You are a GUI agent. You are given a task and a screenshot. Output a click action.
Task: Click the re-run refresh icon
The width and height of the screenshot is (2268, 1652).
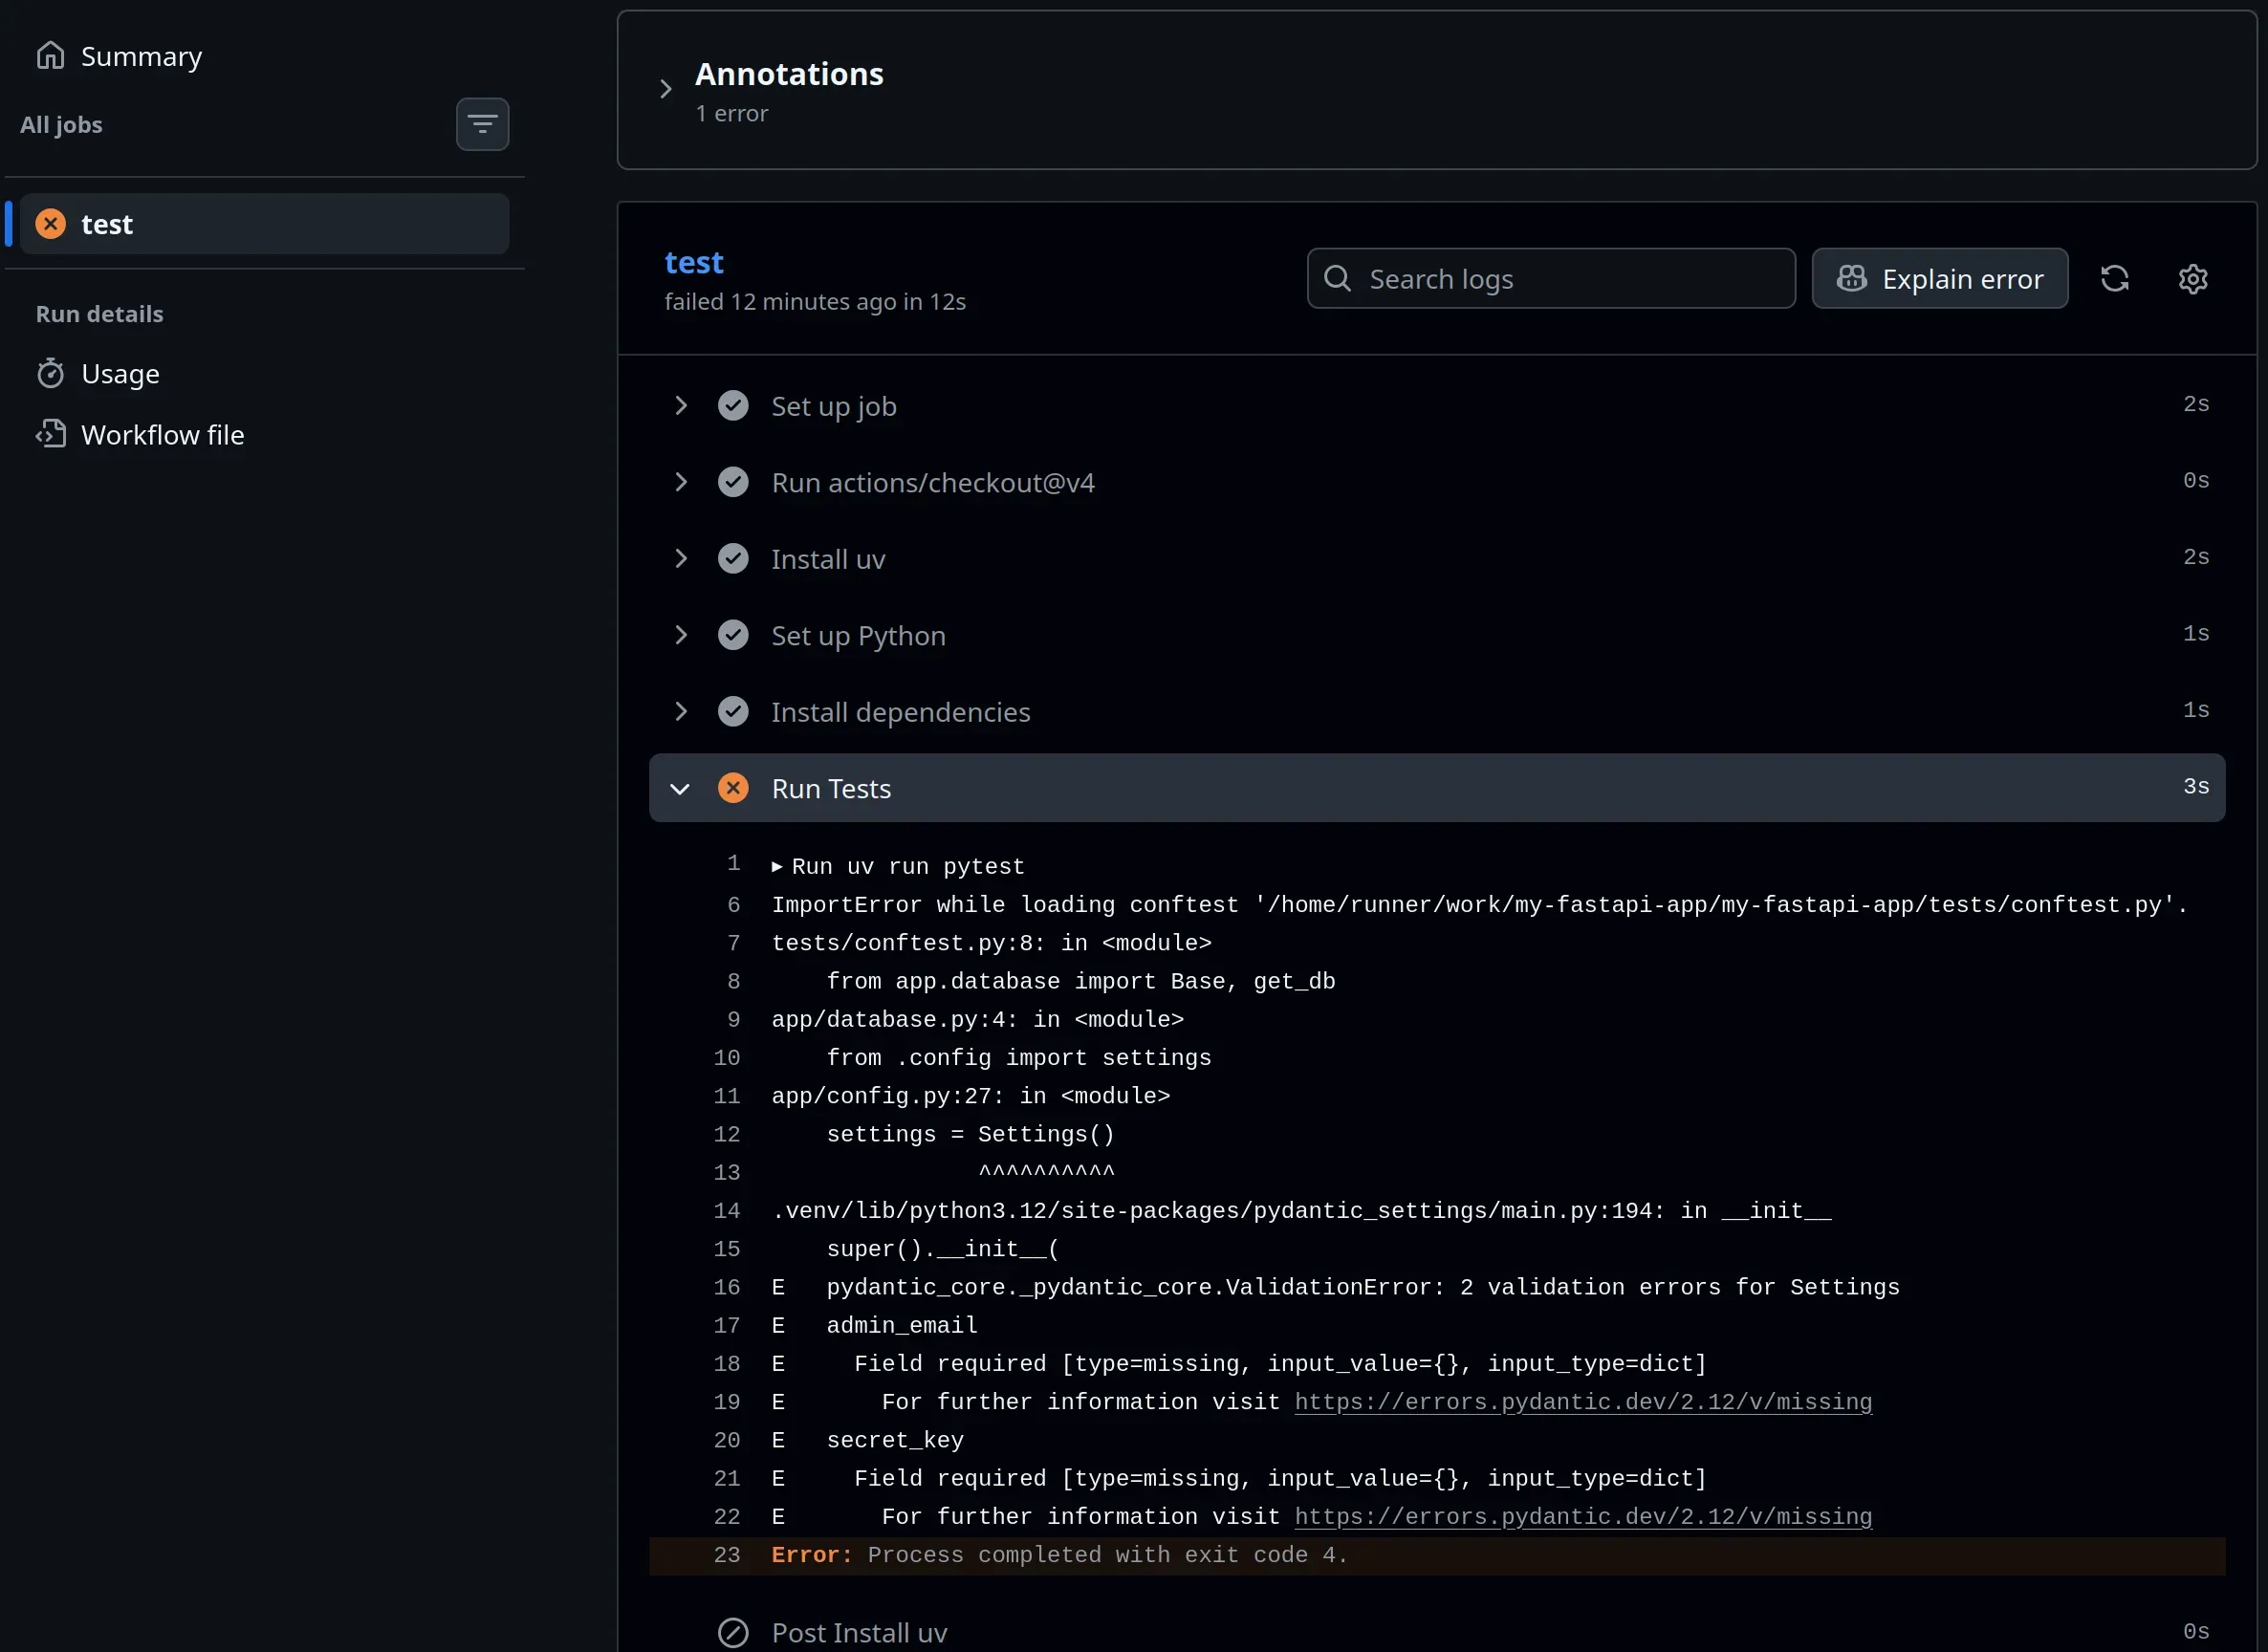tap(2116, 278)
